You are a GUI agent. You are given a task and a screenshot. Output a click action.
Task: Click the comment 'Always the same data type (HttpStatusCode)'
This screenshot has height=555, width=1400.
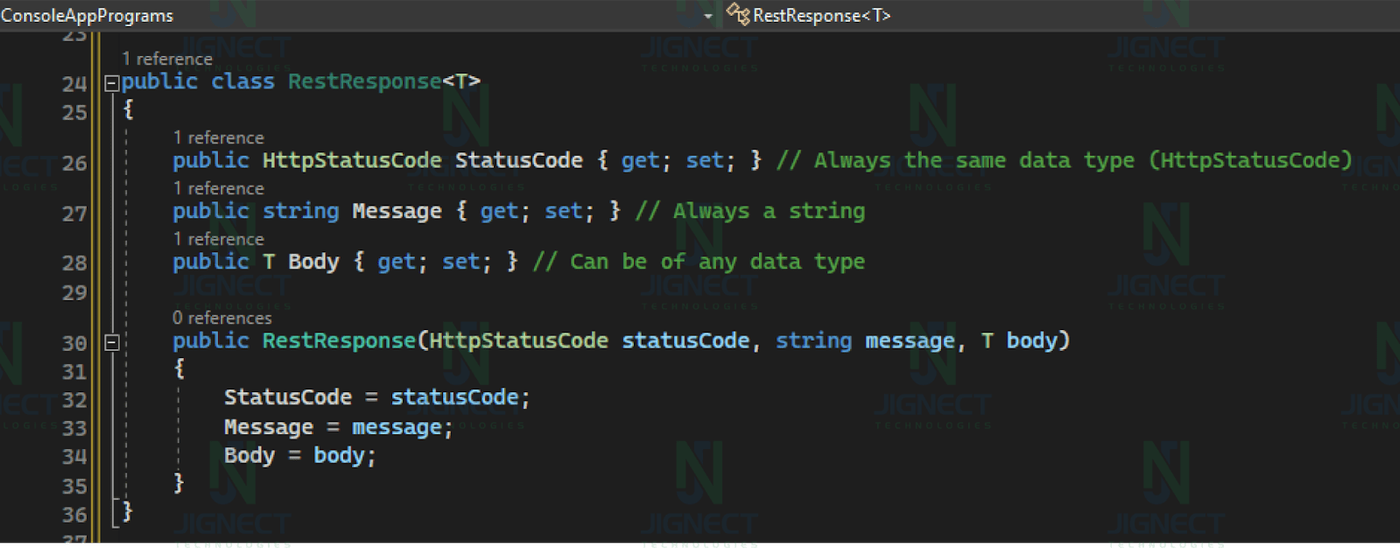click(x=1064, y=161)
